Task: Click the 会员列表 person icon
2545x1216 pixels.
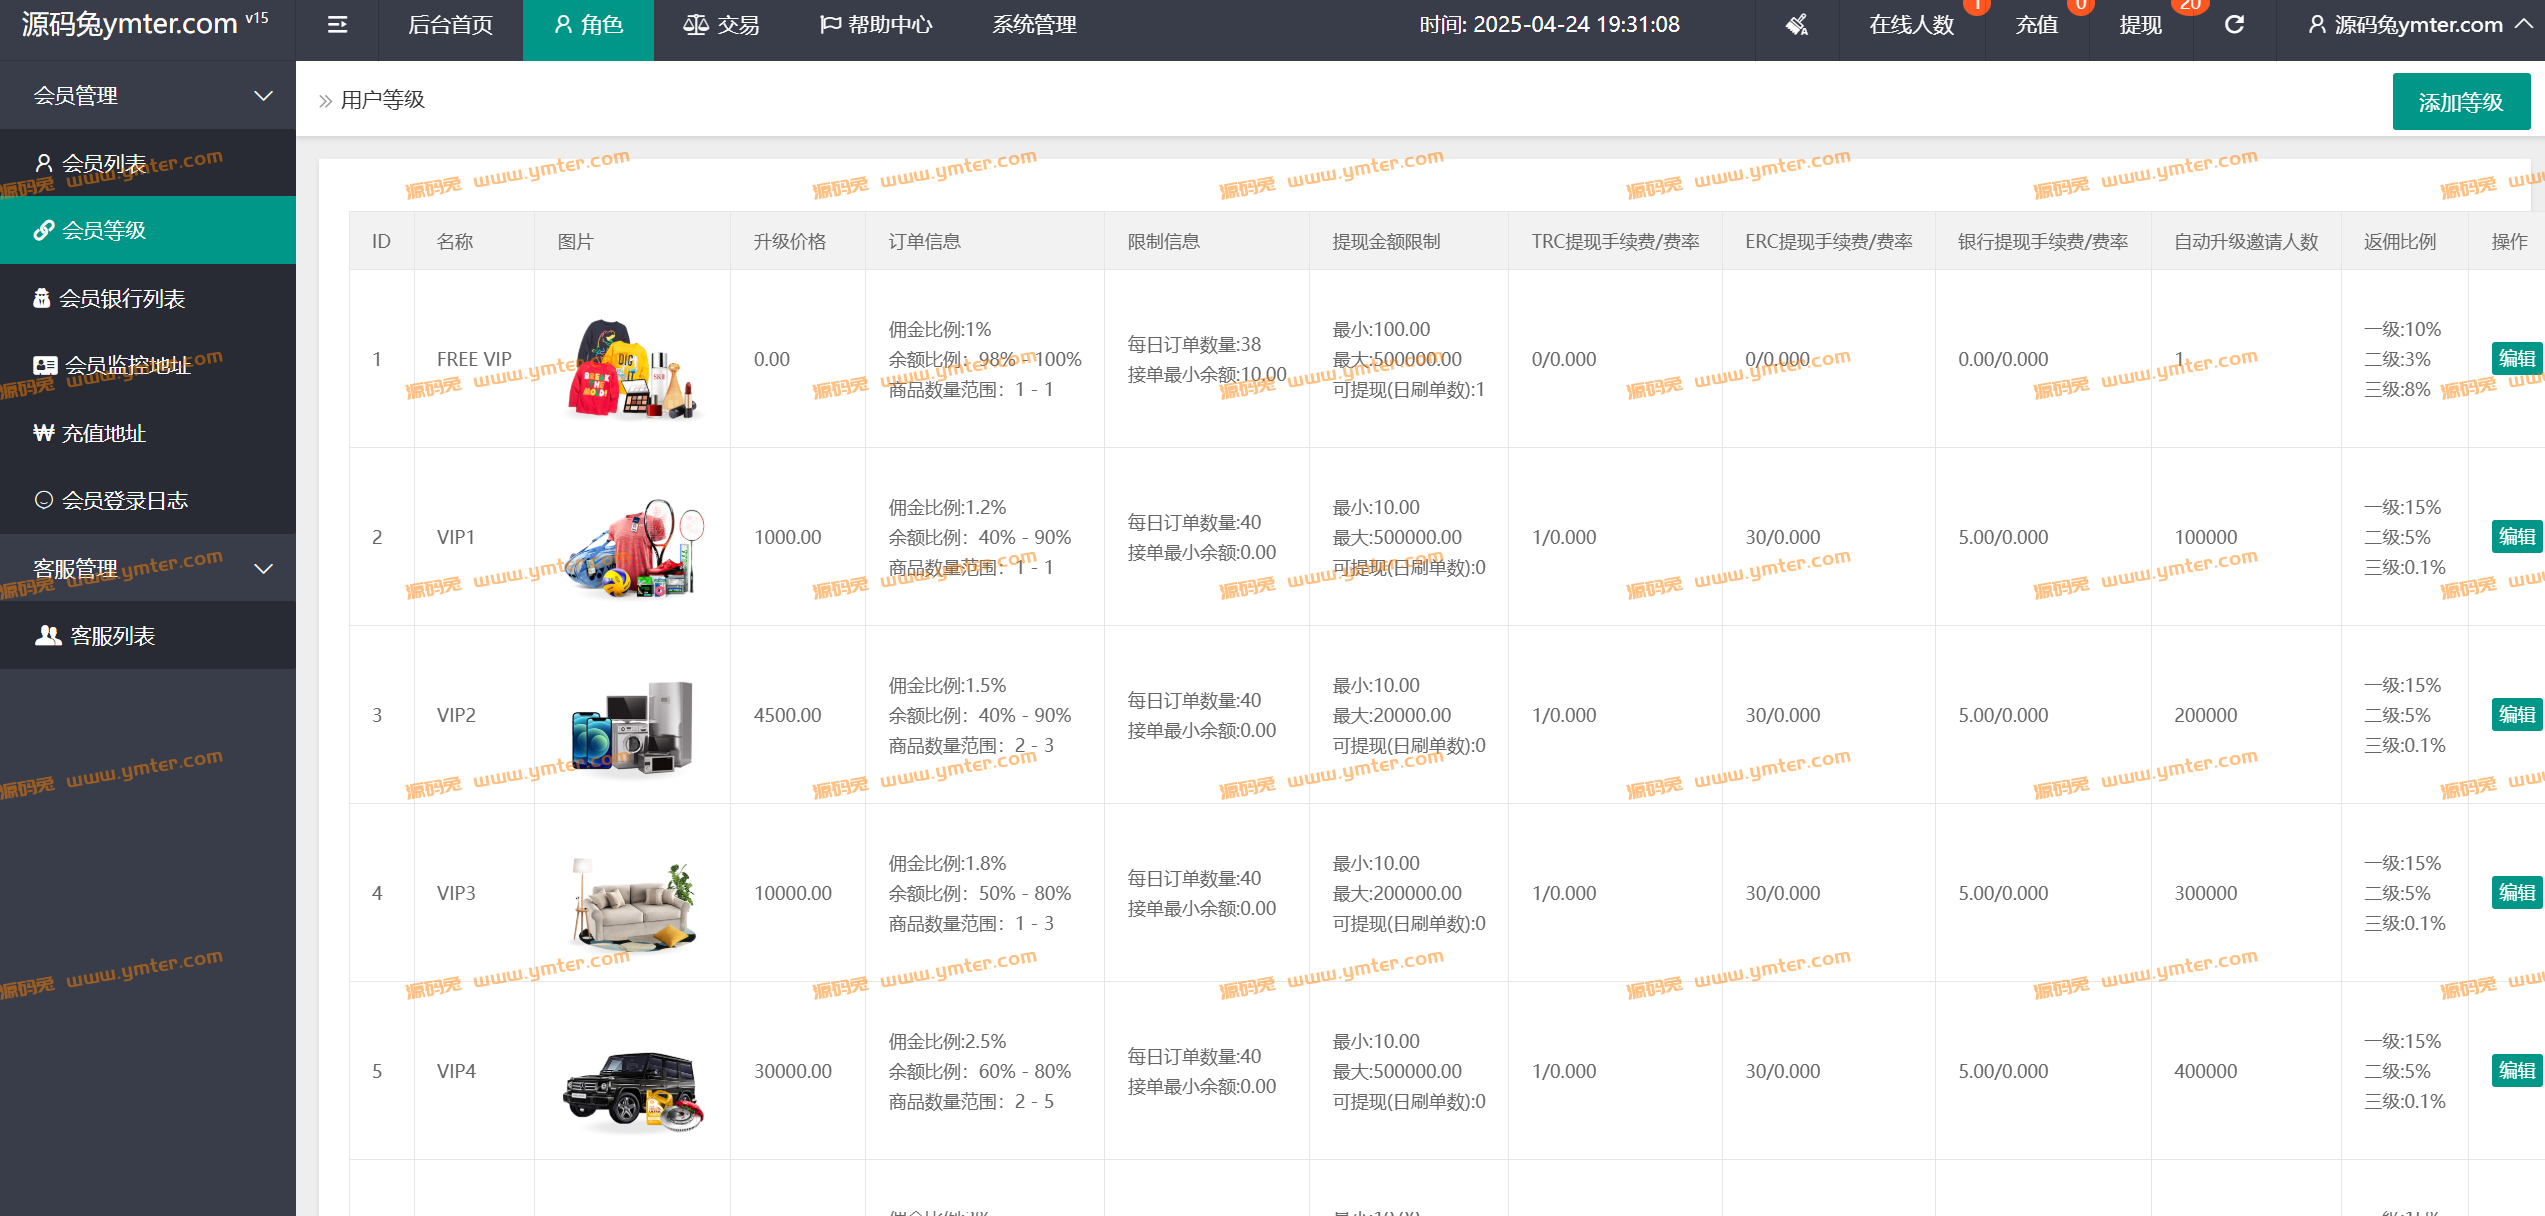Action: (43, 163)
